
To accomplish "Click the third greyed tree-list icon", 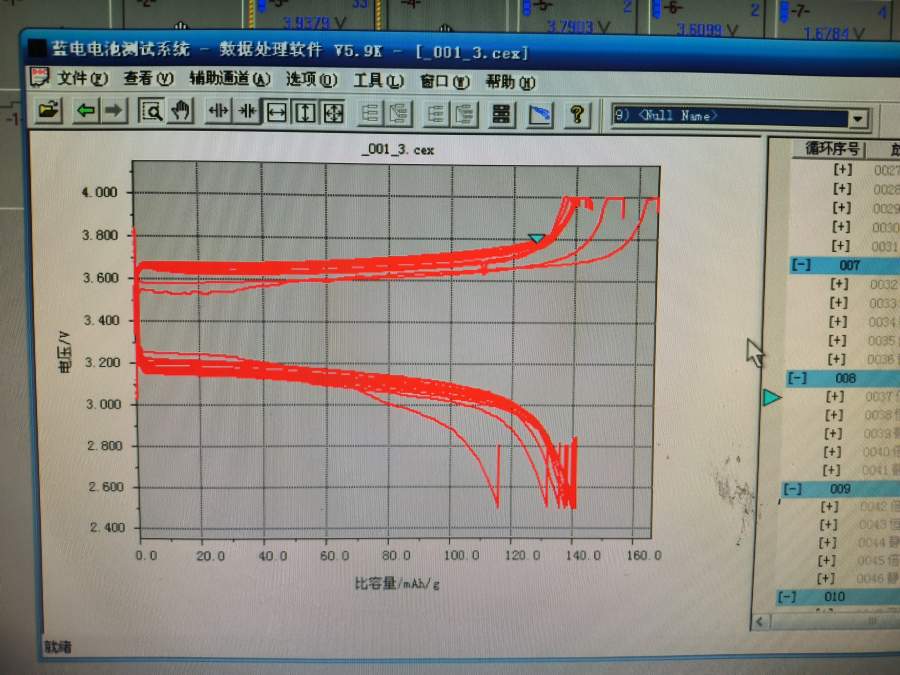I will pos(436,114).
